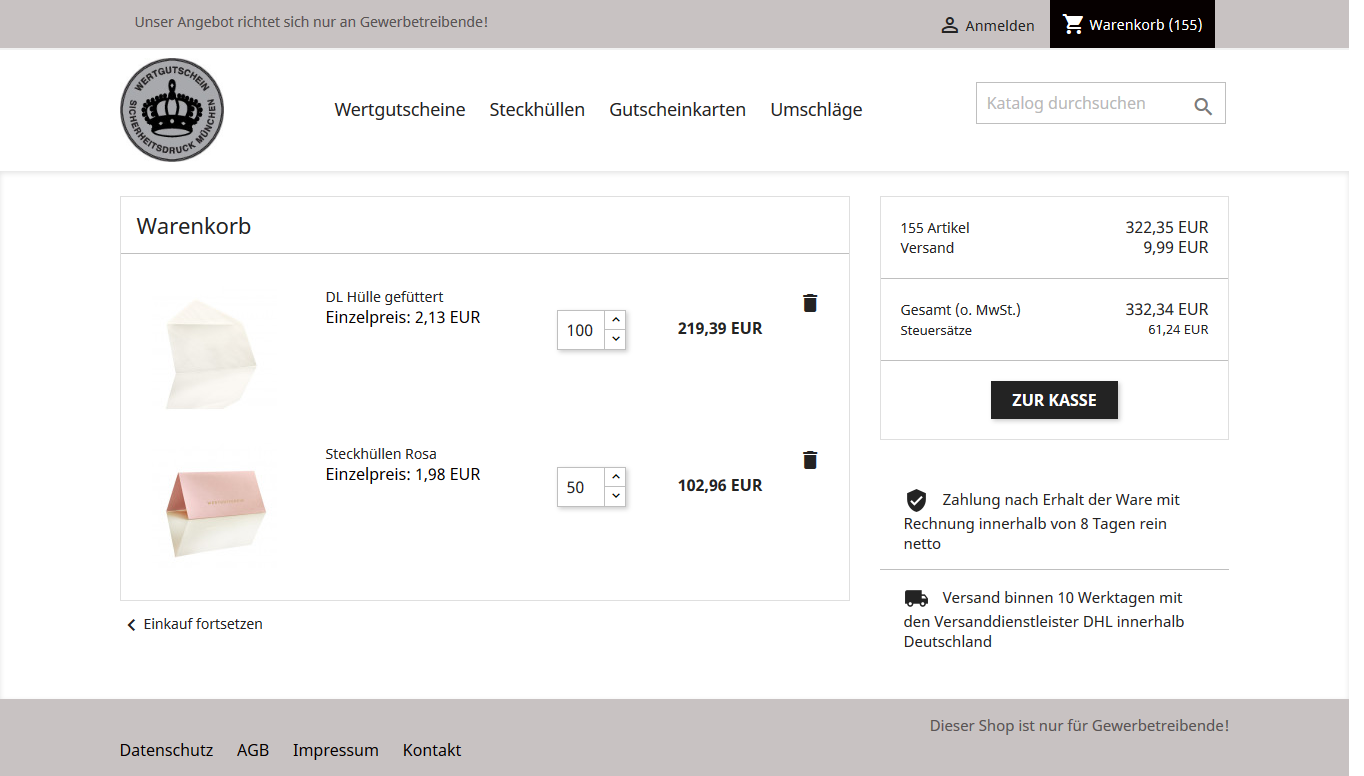Image resolution: width=1364 pixels, height=776 pixels.
Task: Click the shield checkmark payment icon
Action: click(916, 500)
